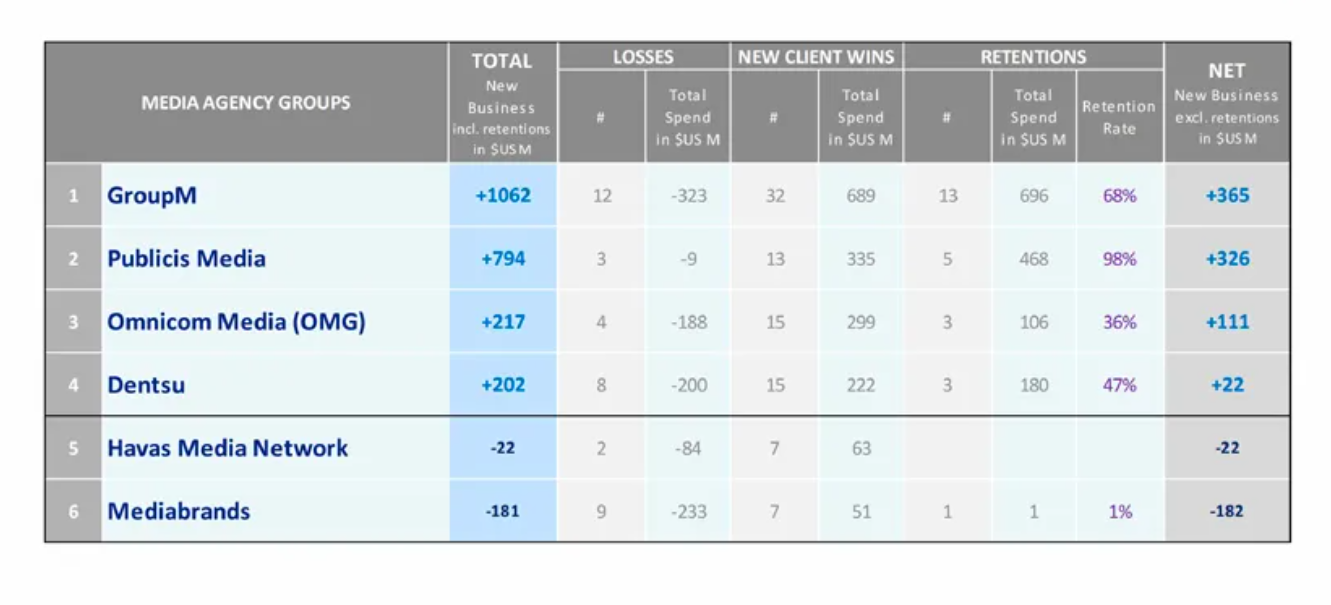1331x605 pixels.
Task: Select the Dentsu agency name
Action: point(146,385)
